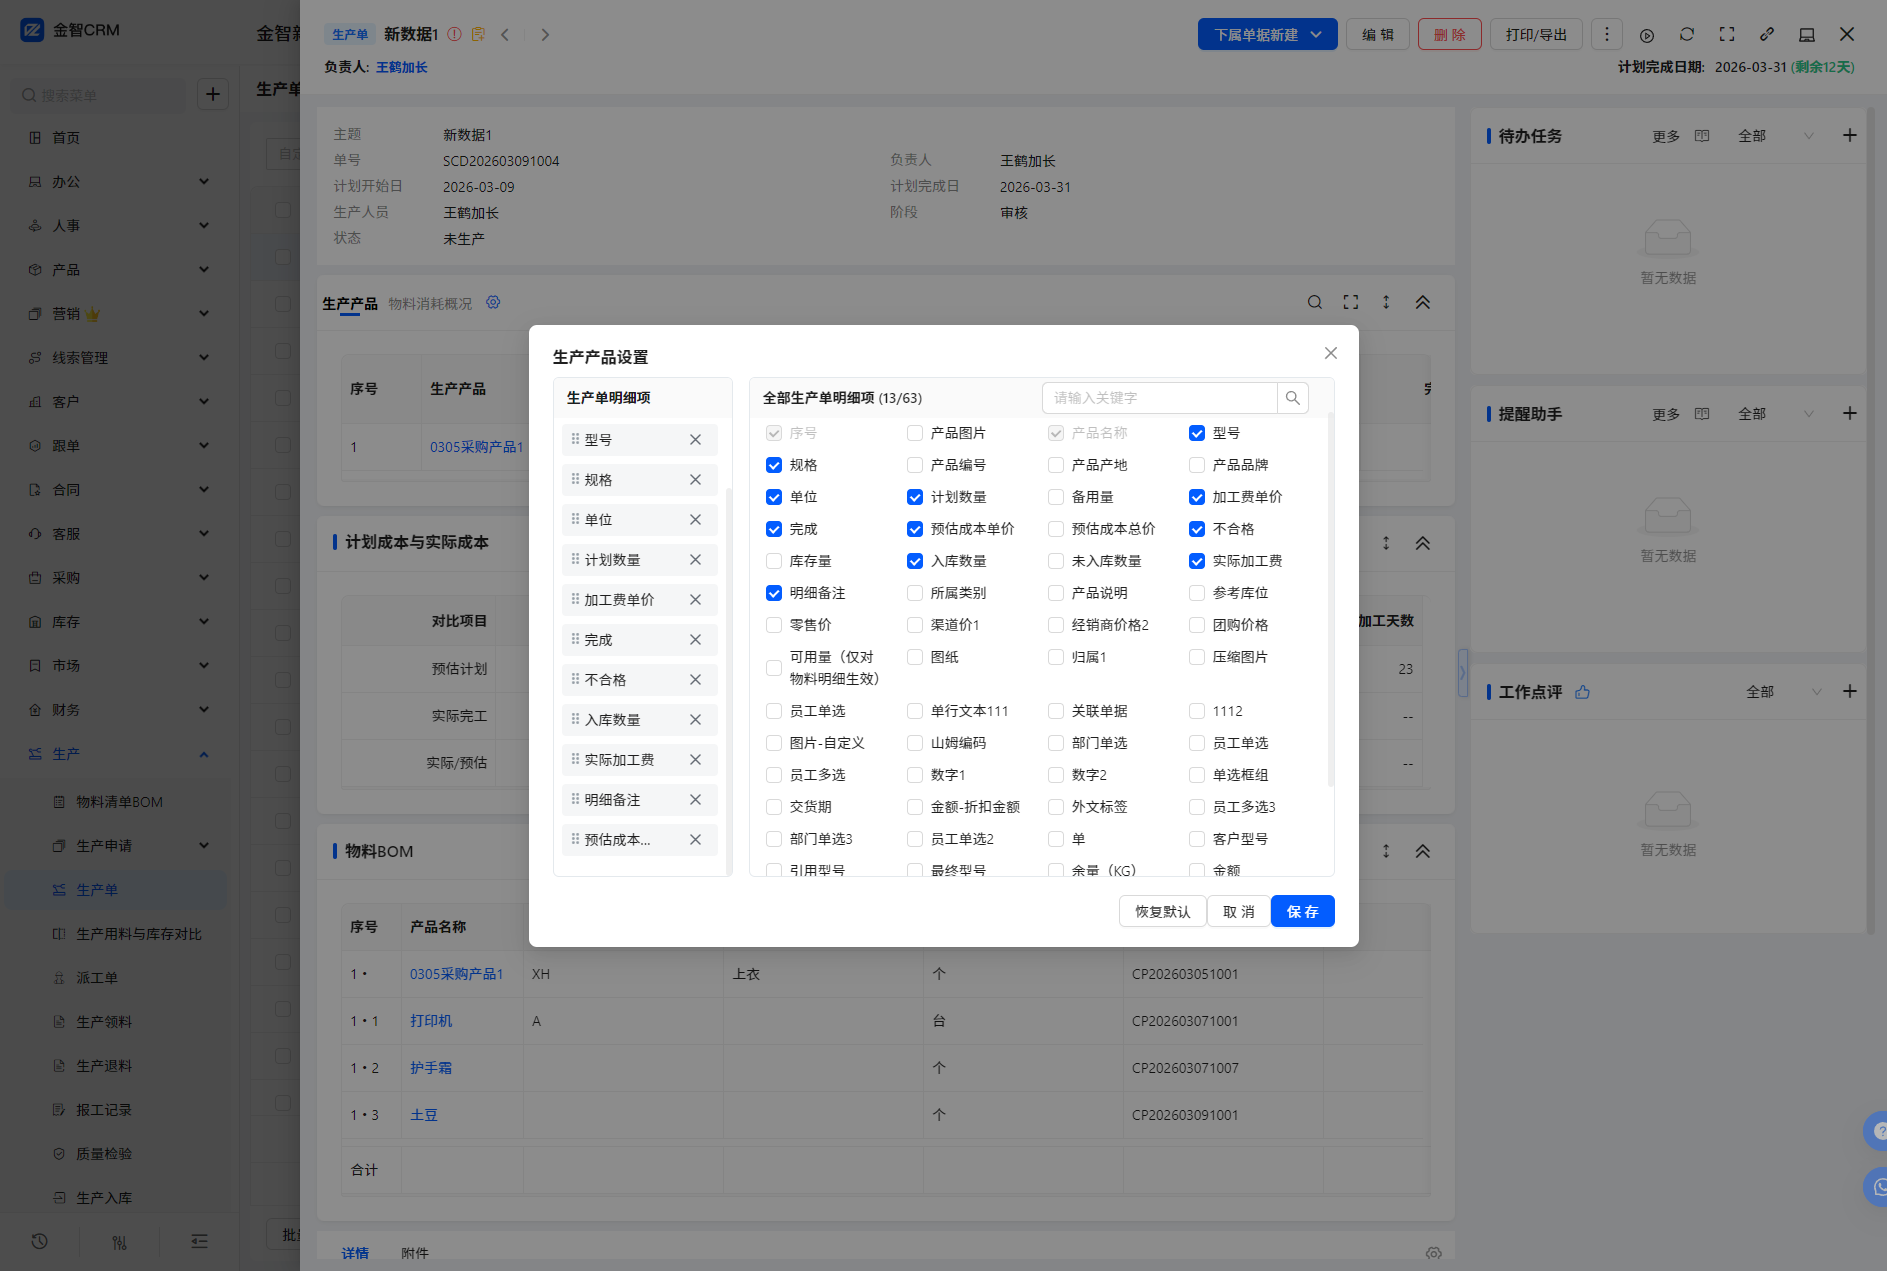This screenshot has height=1271, width=1887.
Task: Switch to the 物料消耗概况 tab
Action: [x=430, y=304]
